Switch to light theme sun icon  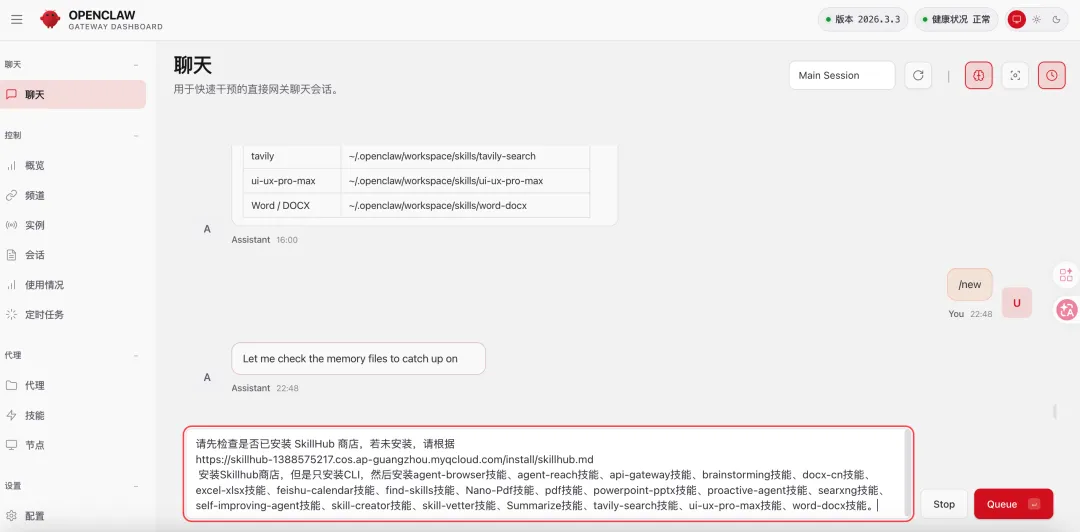tap(1037, 19)
